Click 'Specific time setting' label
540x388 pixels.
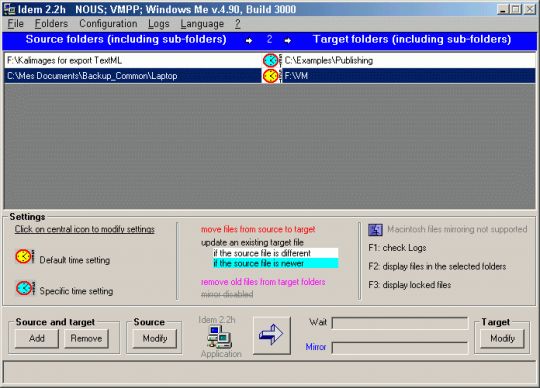(76, 291)
